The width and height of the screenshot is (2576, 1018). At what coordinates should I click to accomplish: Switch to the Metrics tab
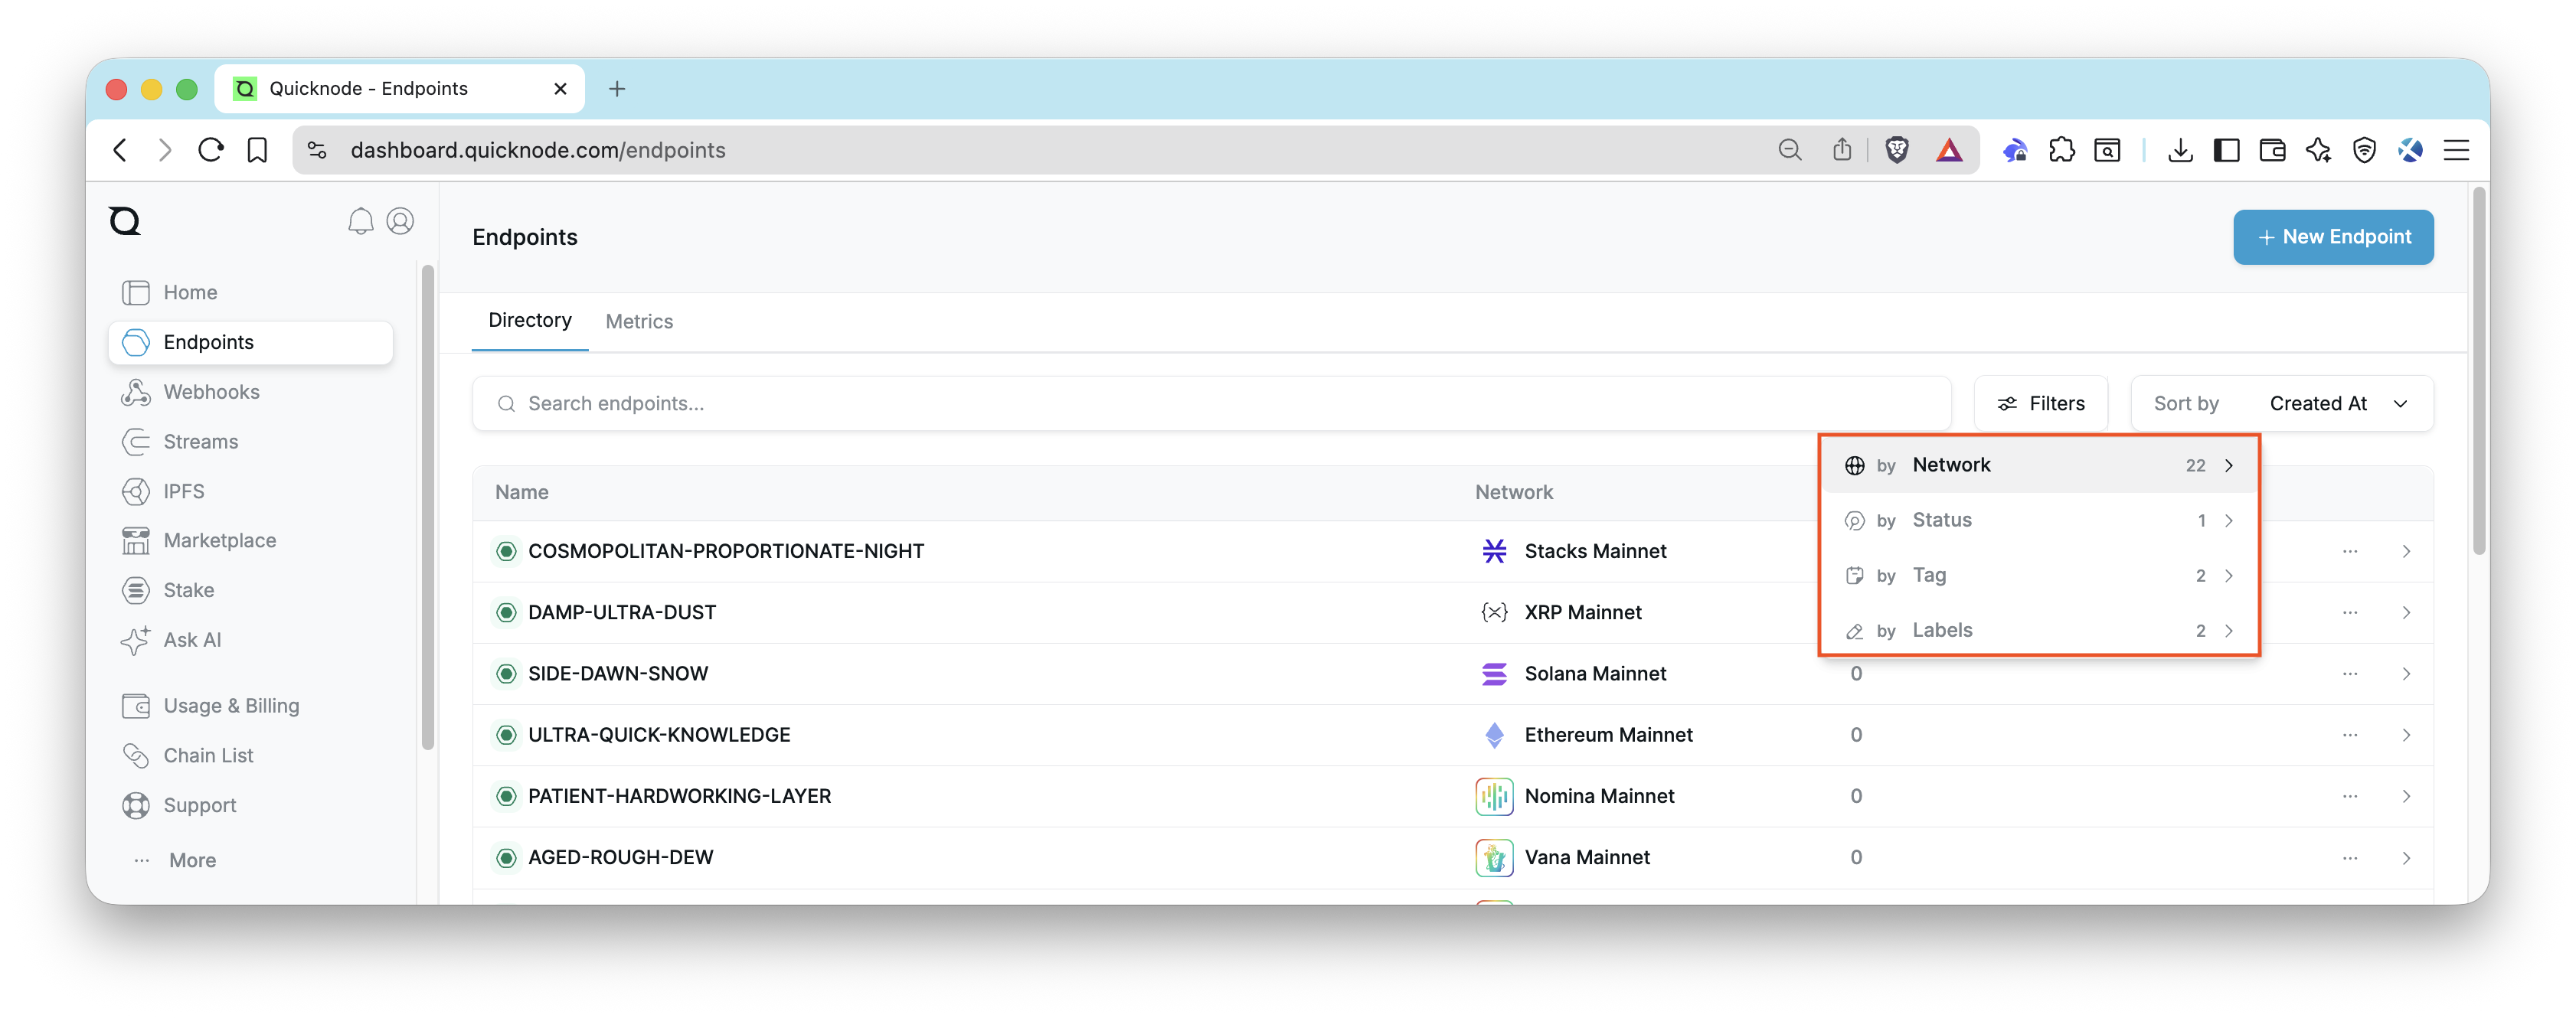point(639,321)
